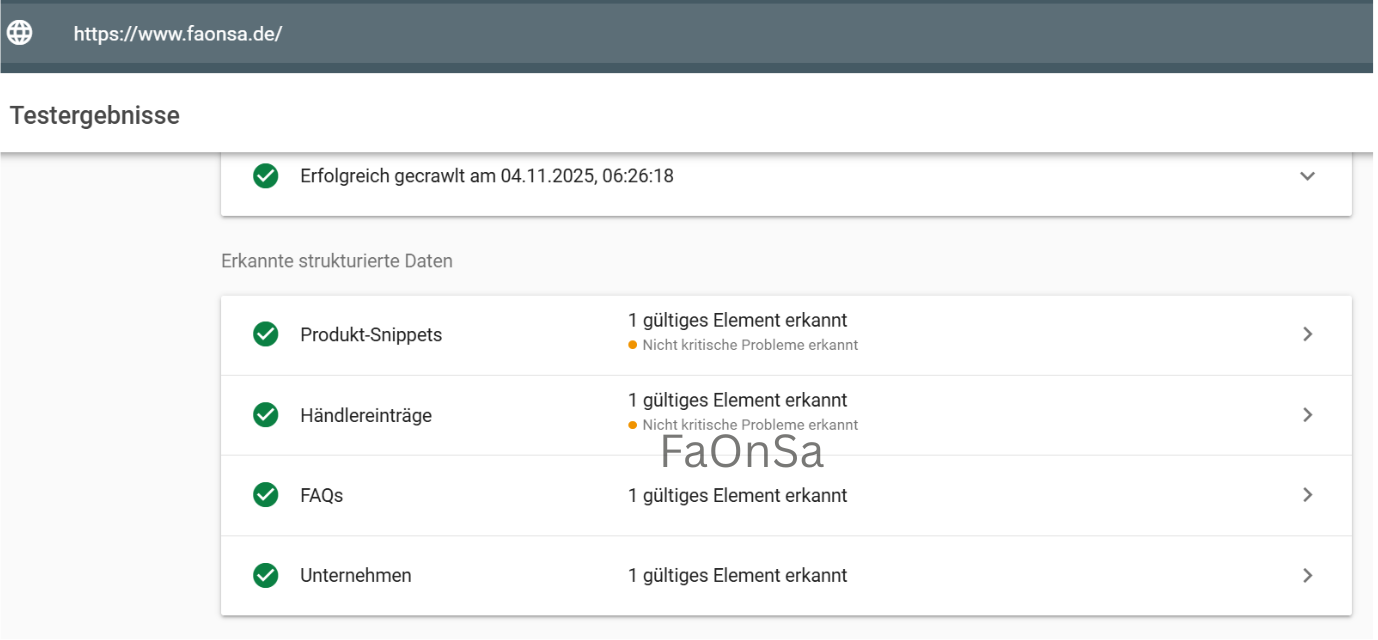The image size is (1378, 640).
Task: Click the green checkmark beside Unternehmen
Action: 265,575
